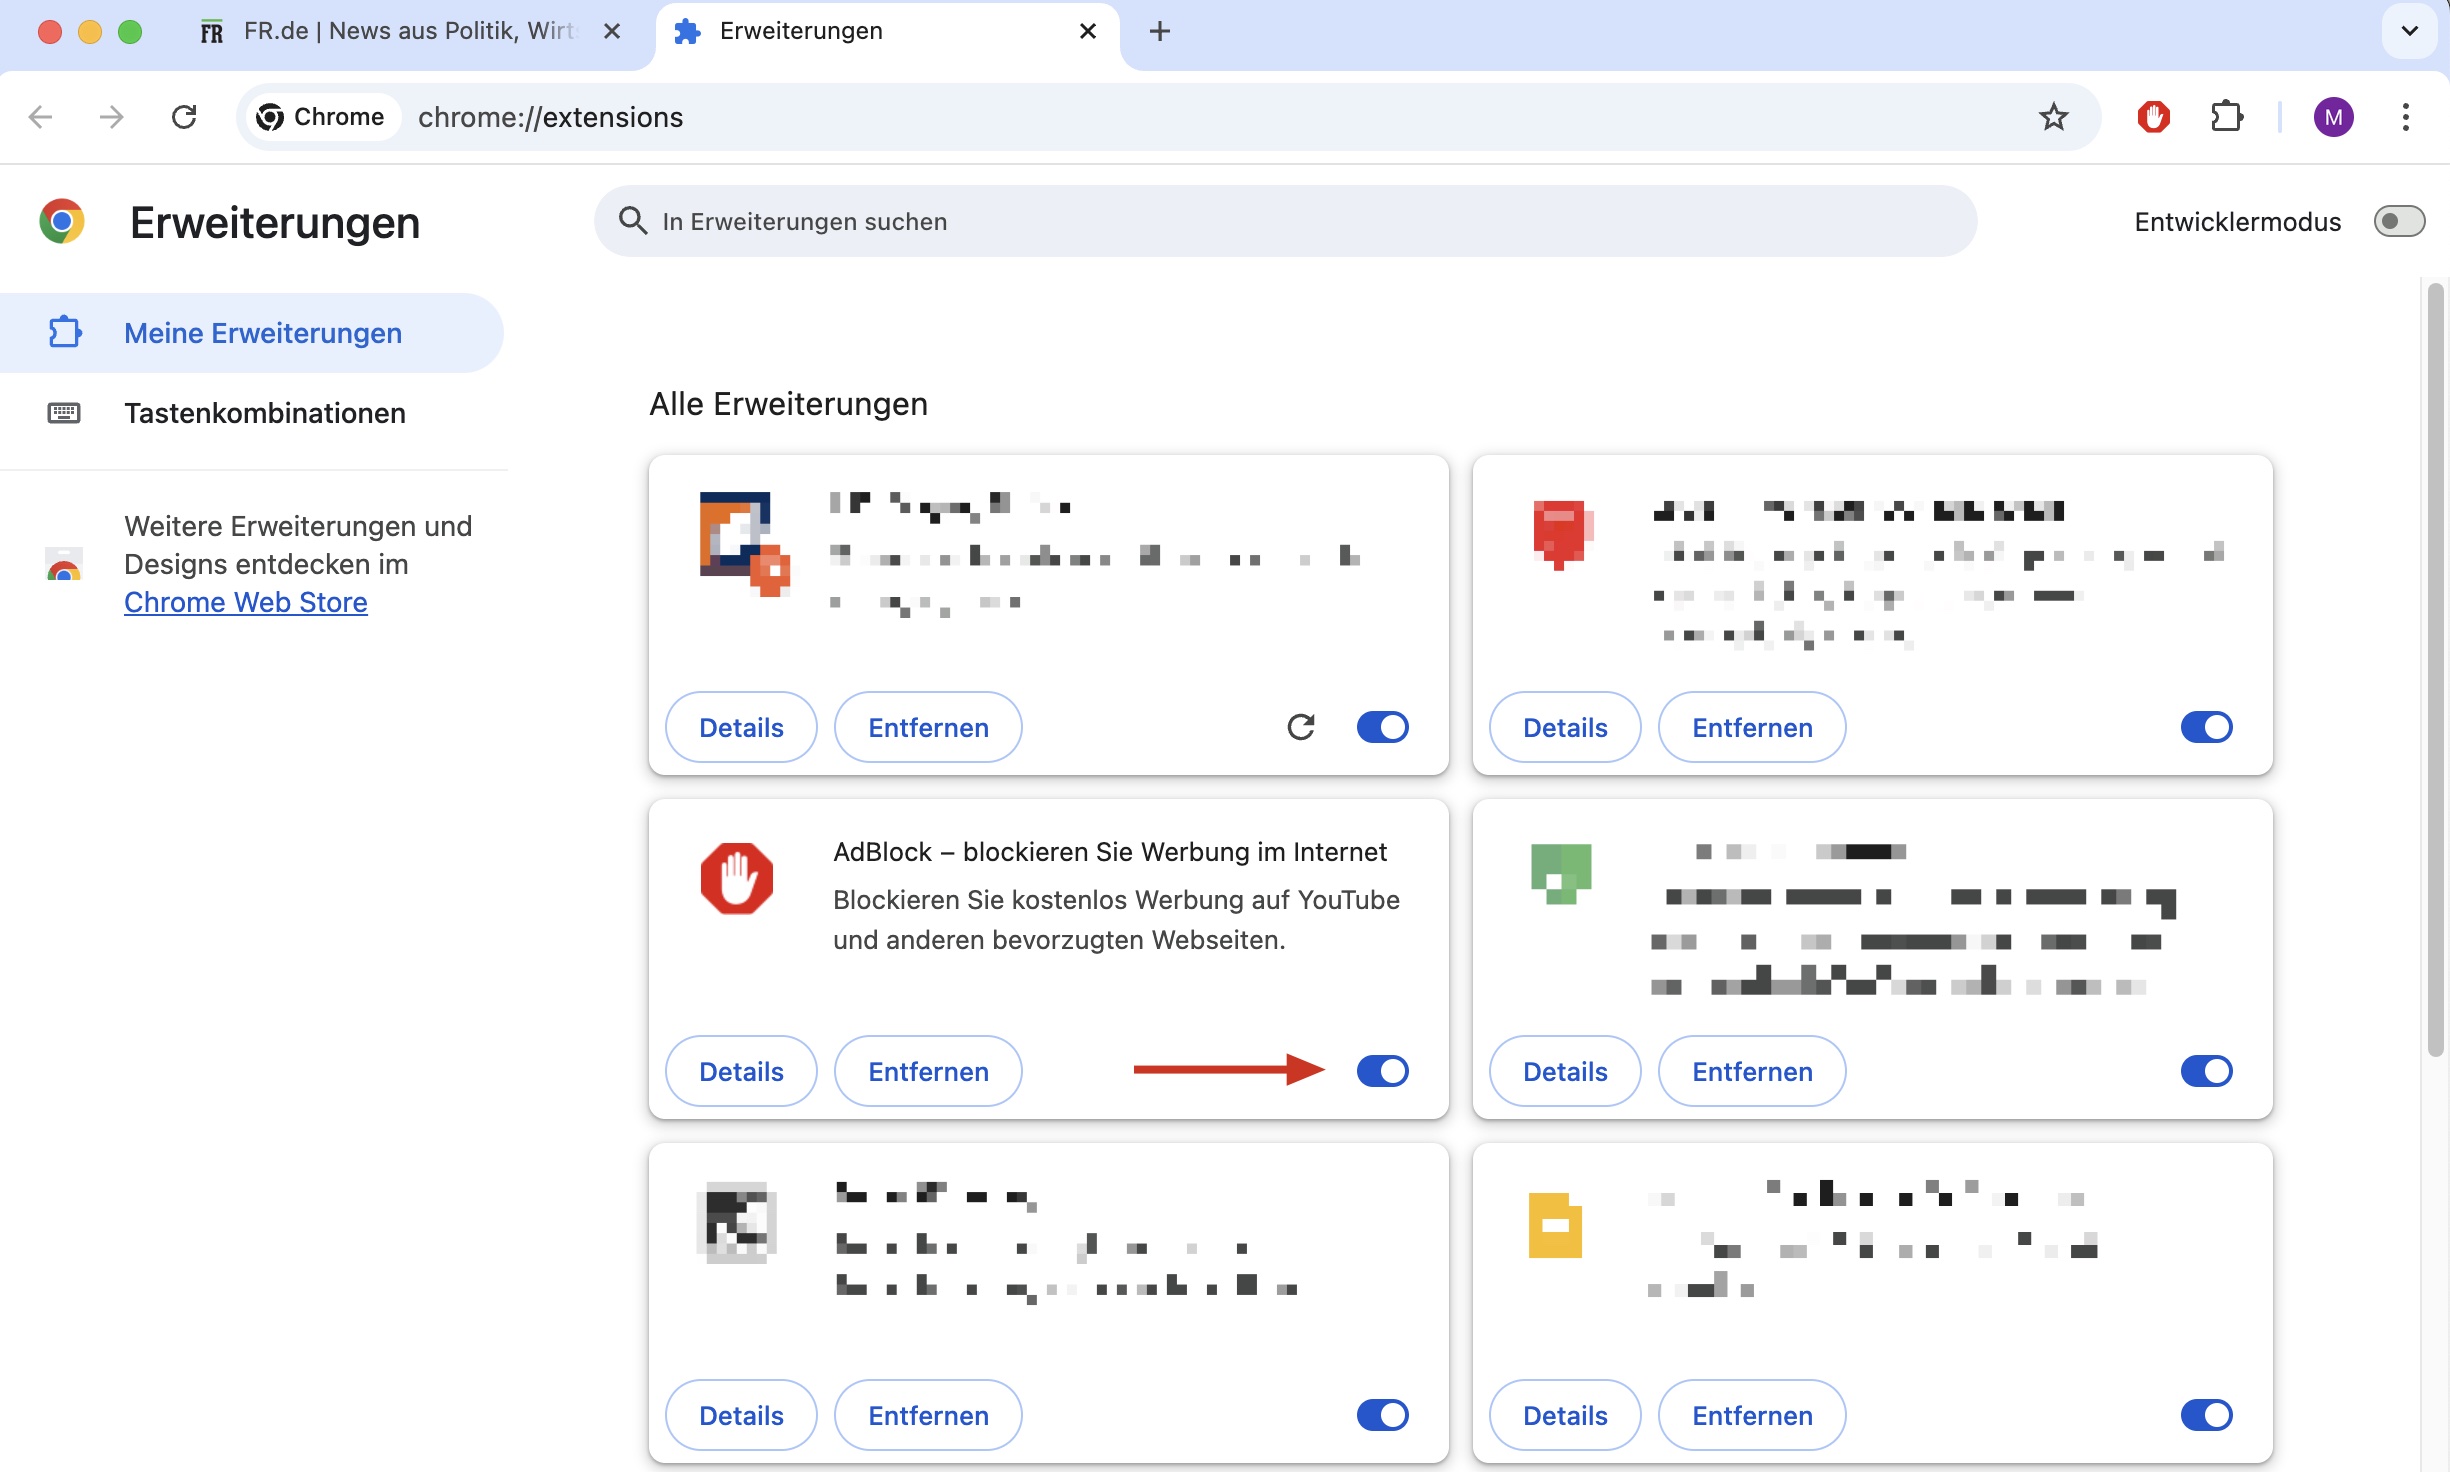This screenshot has width=2450, height=1472.
Task: Click the AdBlock red hand extension logo
Action: (737, 878)
